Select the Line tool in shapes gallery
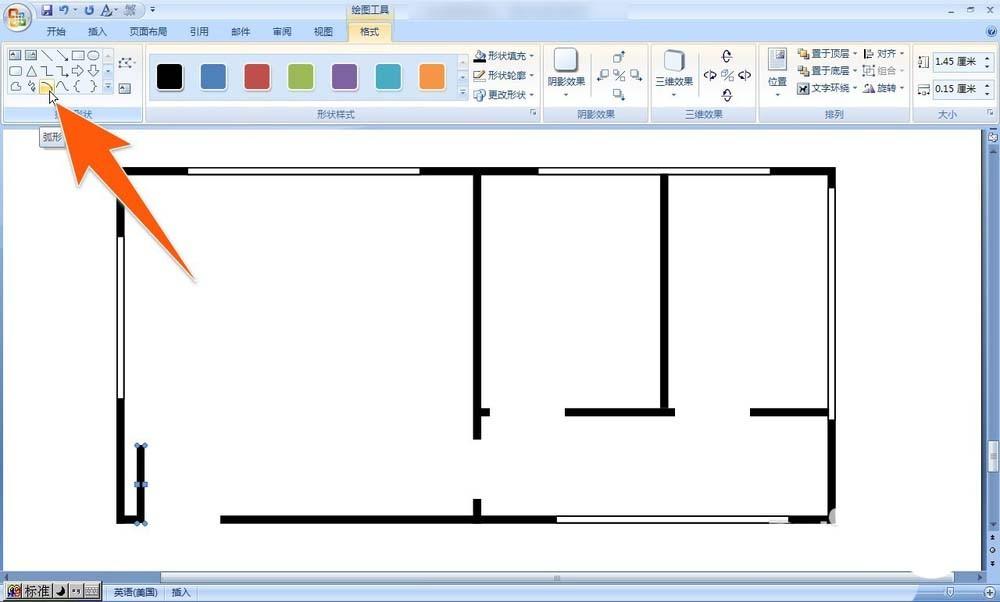1000x602 pixels. pyautogui.click(x=46, y=55)
